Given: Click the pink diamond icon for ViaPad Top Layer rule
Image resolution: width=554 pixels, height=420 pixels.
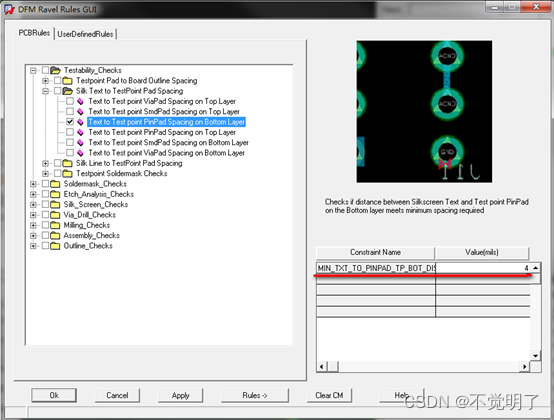Looking at the screenshot, I should coord(81,101).
